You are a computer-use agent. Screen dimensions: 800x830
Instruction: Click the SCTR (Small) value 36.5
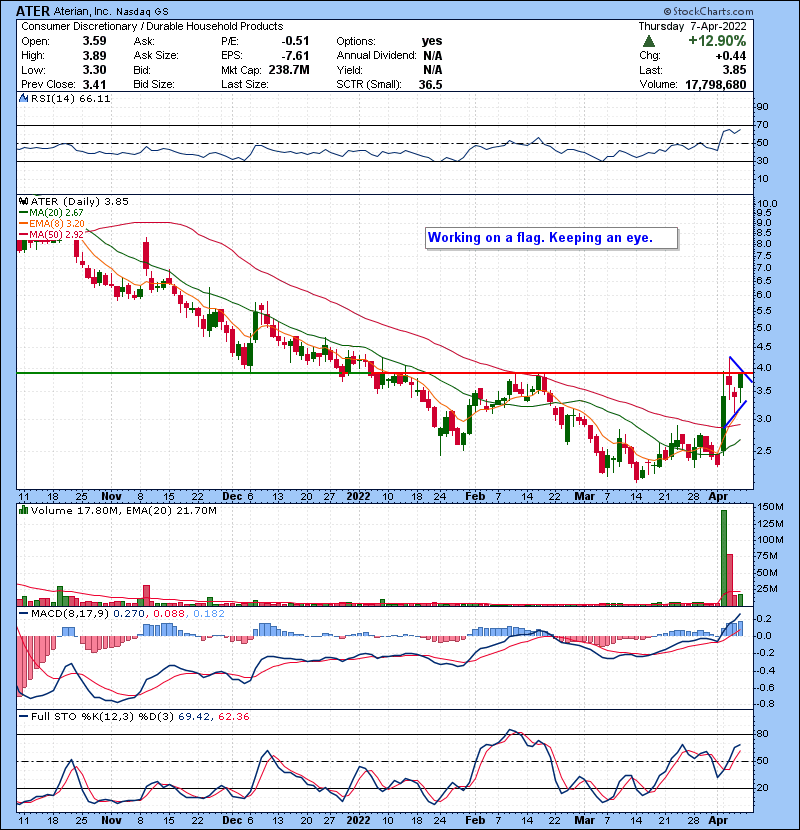point(430,85)
